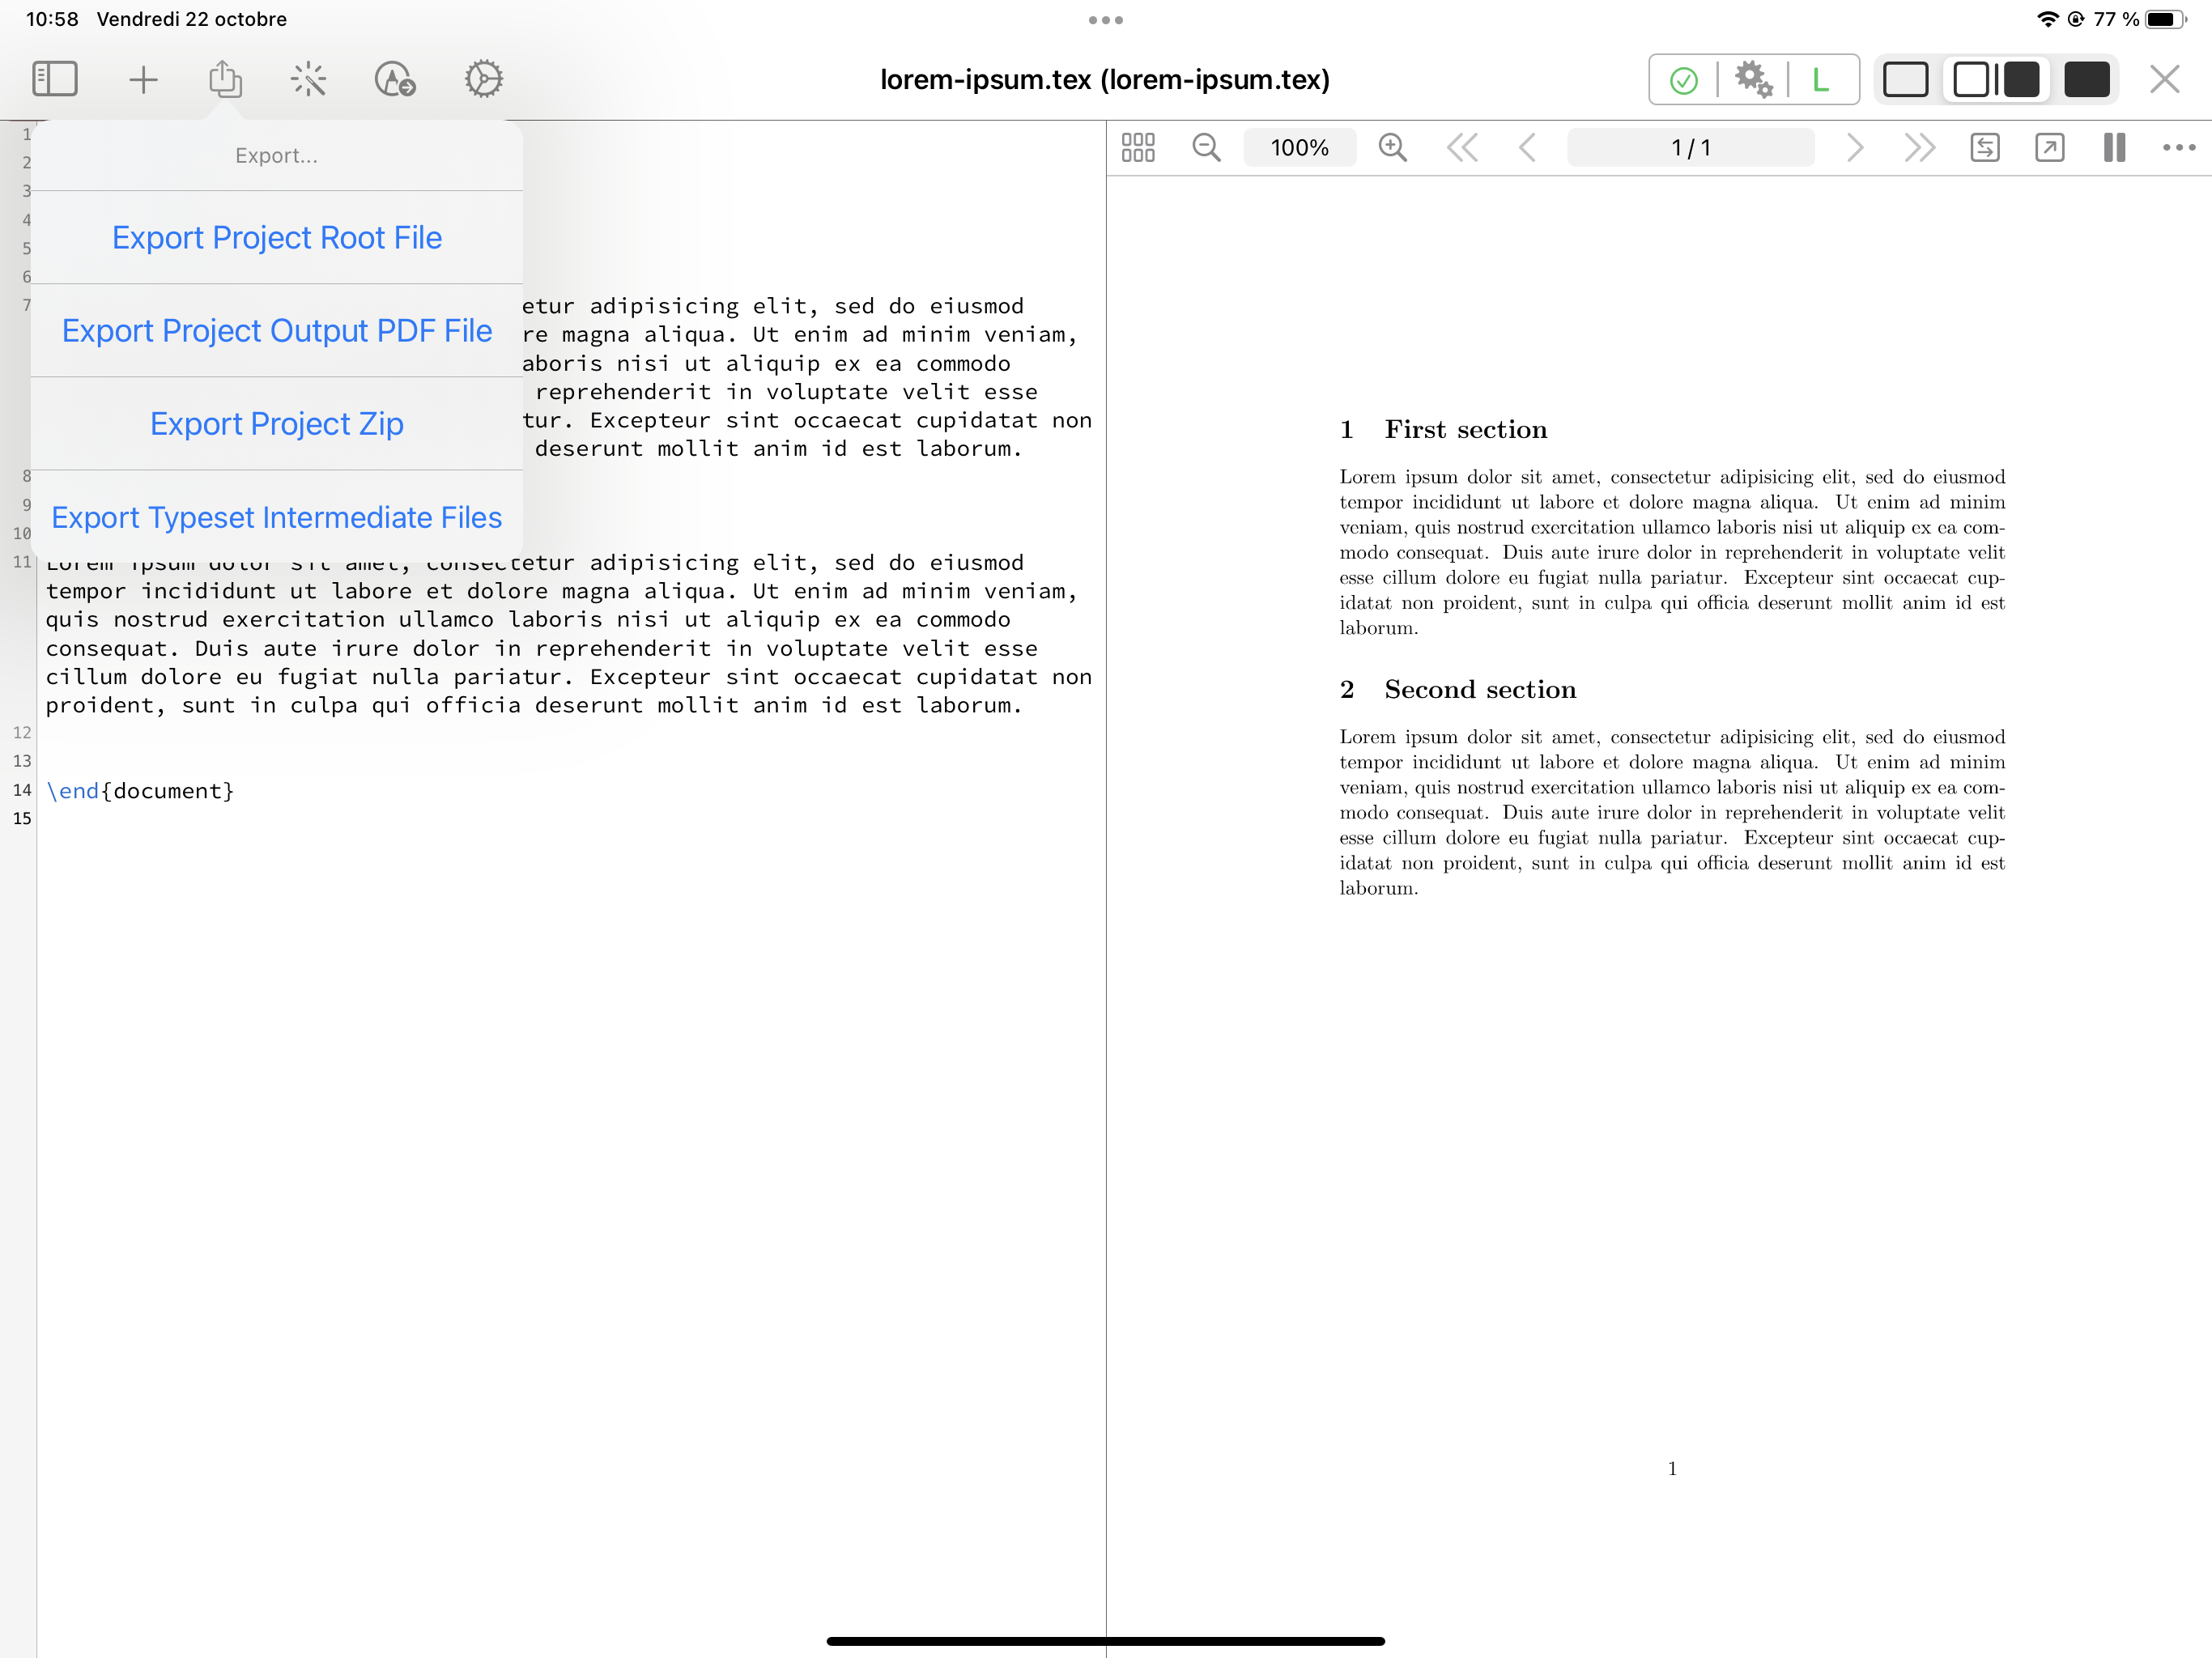Viewport: 2212px width, 1658px height.
Task: Open the font/symbol assistant icon
Action: click(x=395, y=79)
